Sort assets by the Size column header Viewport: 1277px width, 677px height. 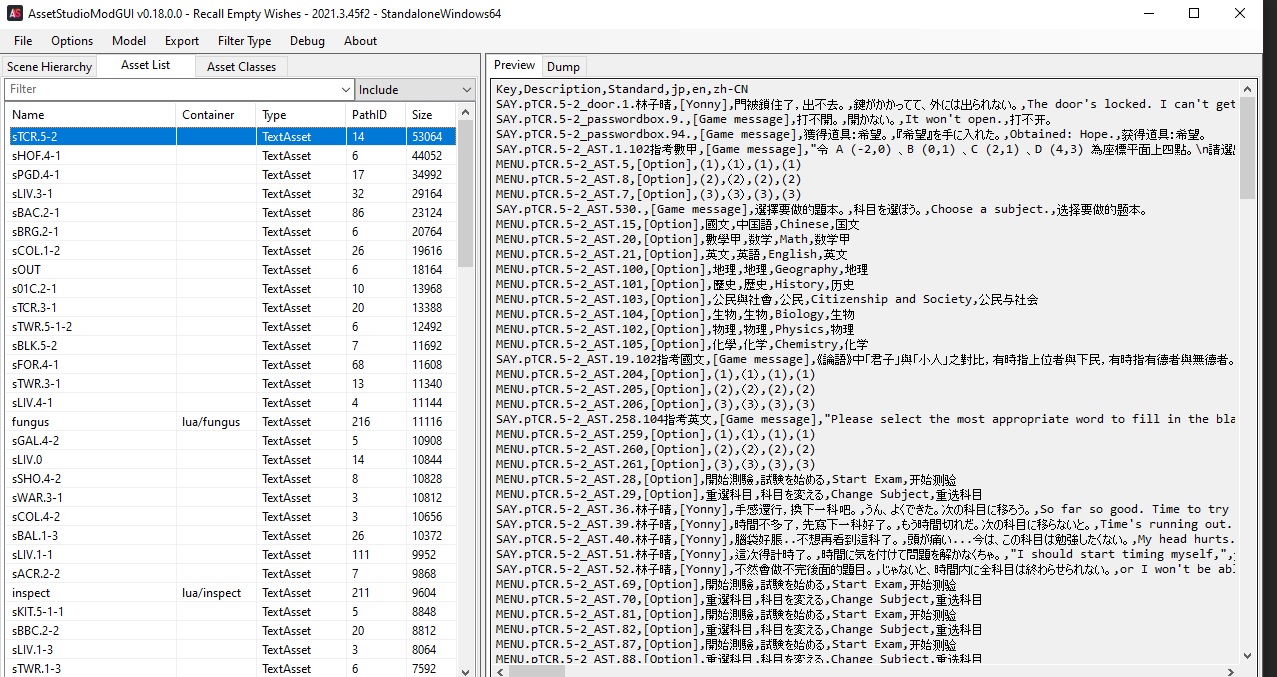coord(430,115)
